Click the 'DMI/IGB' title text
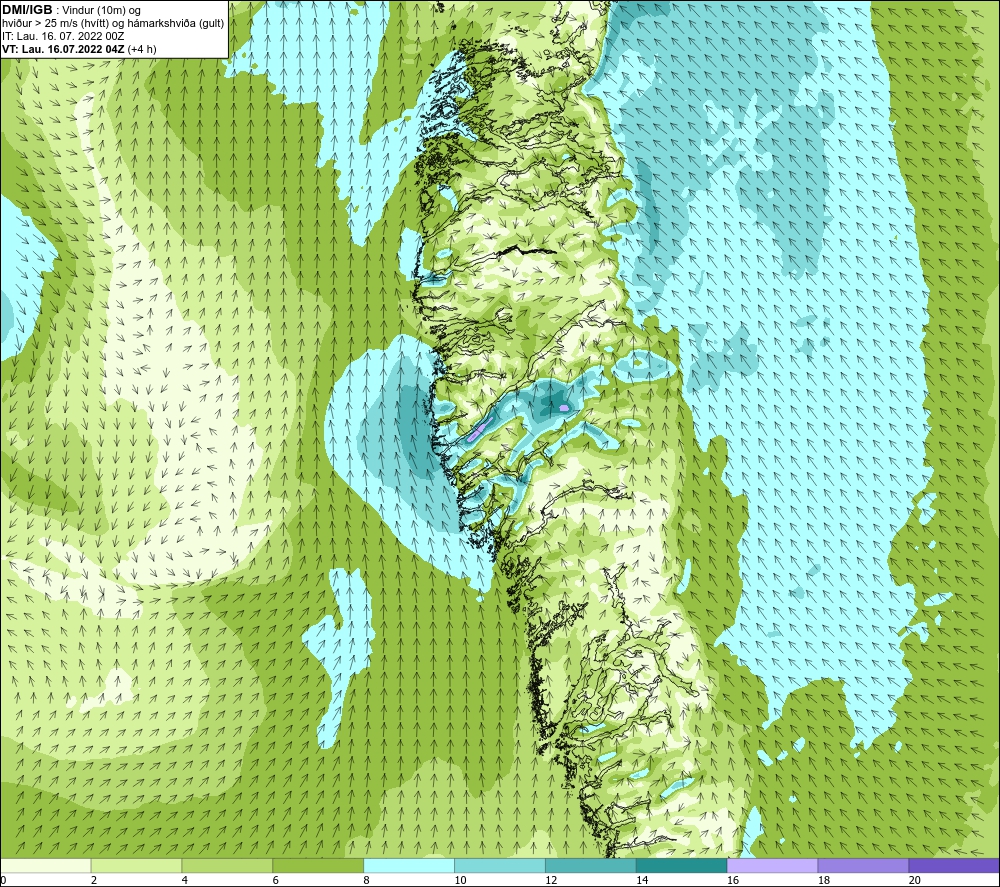Image resolution: width=1000 pixels, height=887 pixels. 27,10
